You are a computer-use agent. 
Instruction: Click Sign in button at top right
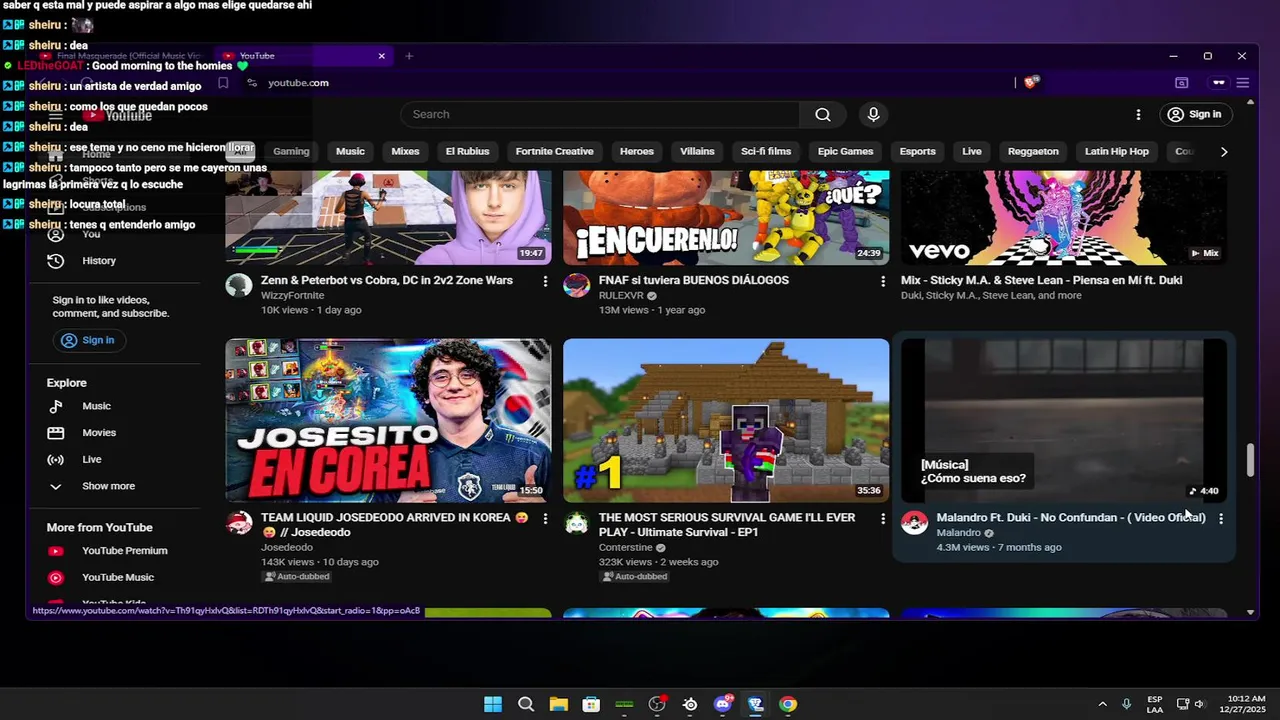tap(1194, 114)
